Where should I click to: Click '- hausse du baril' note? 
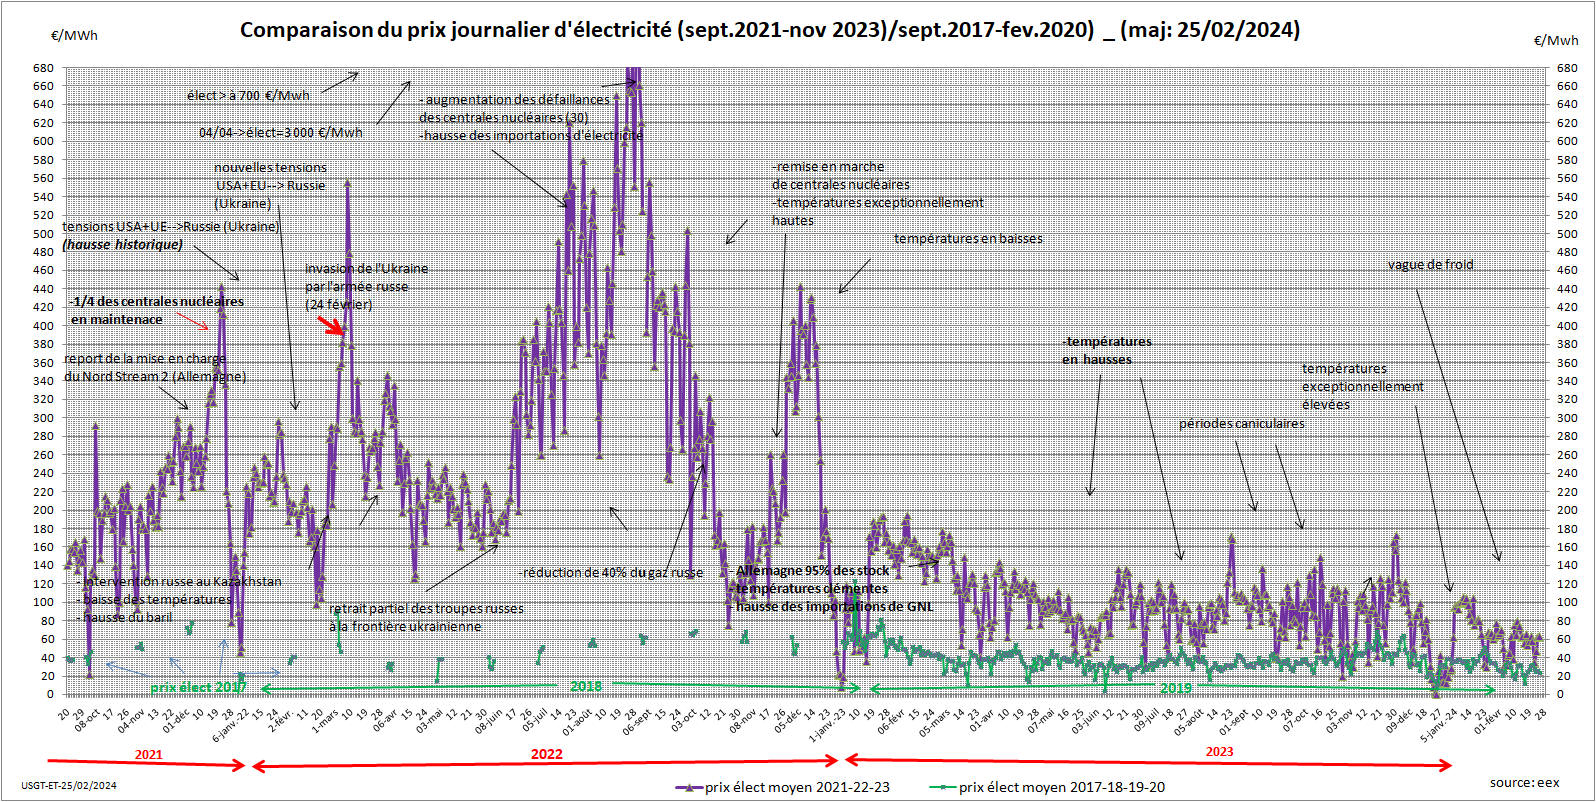point(124,618)
